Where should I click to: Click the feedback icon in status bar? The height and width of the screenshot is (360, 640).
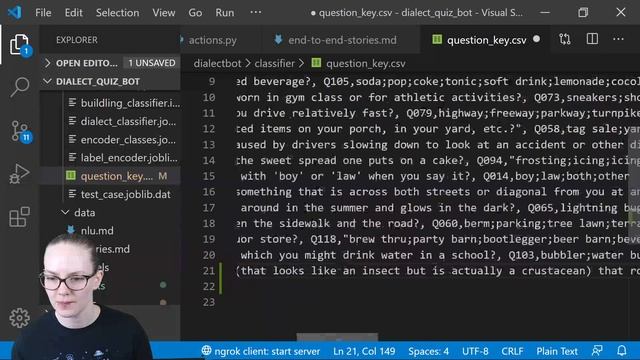pyautogui.click(x=597, y=351)
